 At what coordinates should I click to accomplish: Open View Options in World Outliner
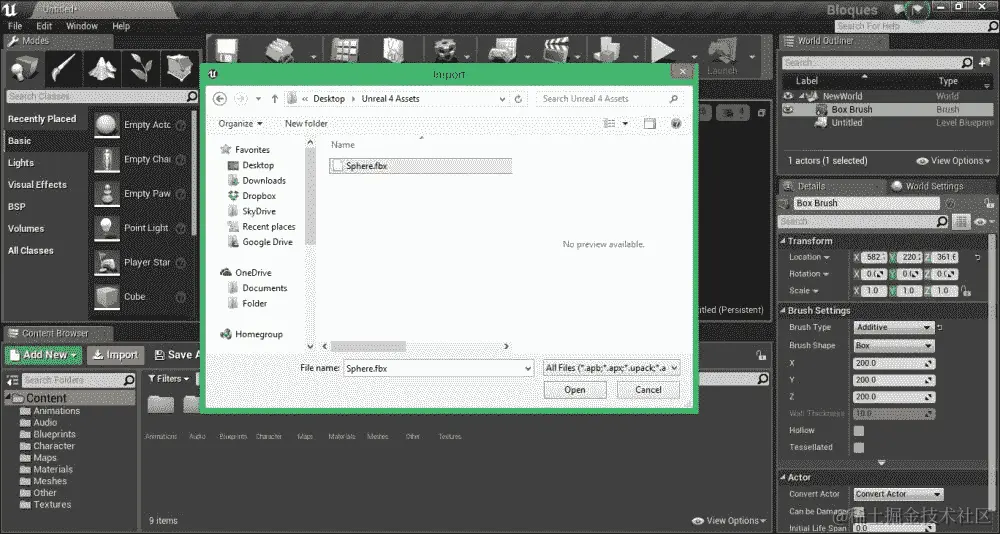953,161
